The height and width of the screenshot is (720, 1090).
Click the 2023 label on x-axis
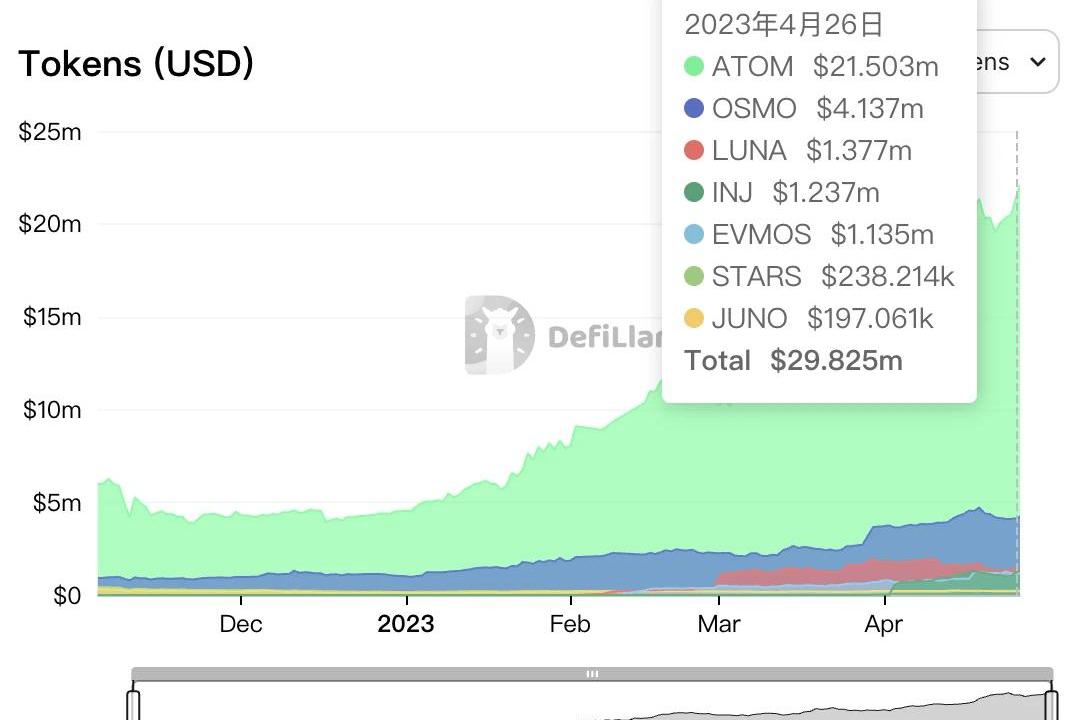click(406, 625)
